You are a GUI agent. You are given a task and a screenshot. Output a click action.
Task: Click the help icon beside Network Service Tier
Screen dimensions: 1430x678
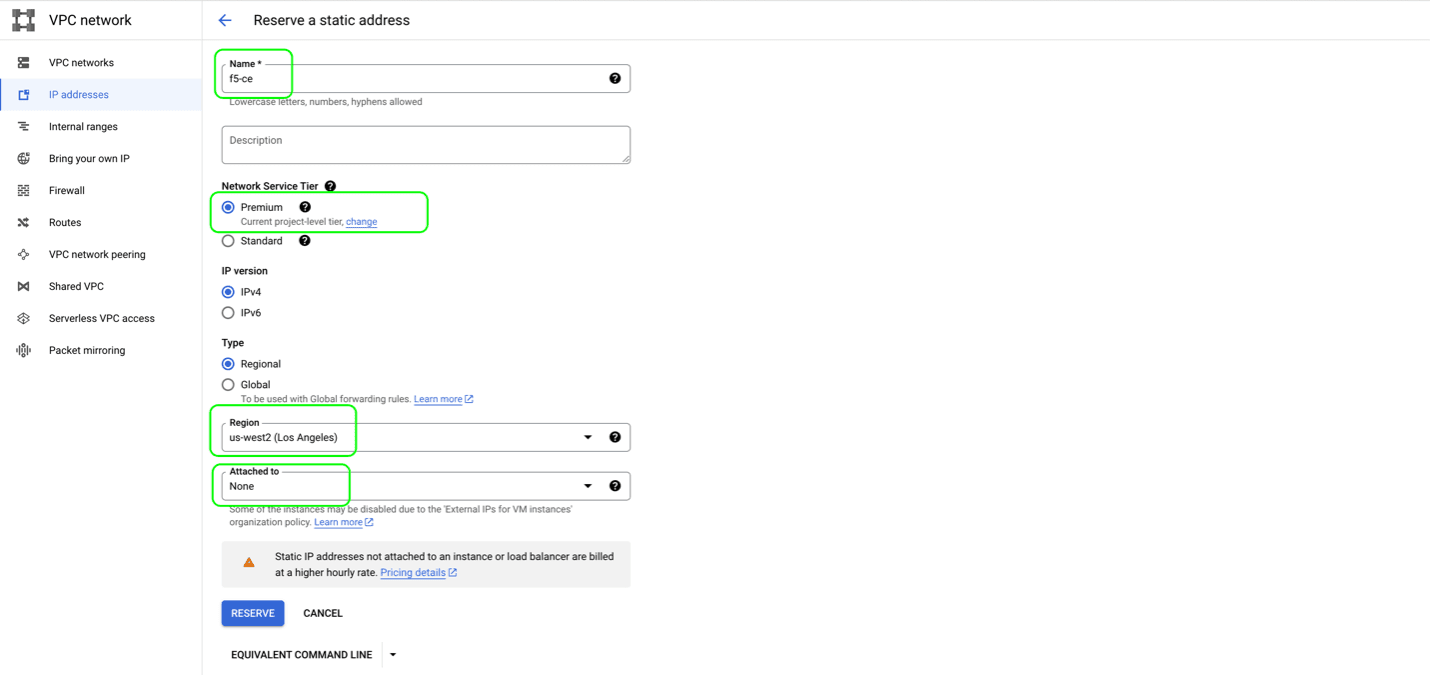click(x=330, y=186)
